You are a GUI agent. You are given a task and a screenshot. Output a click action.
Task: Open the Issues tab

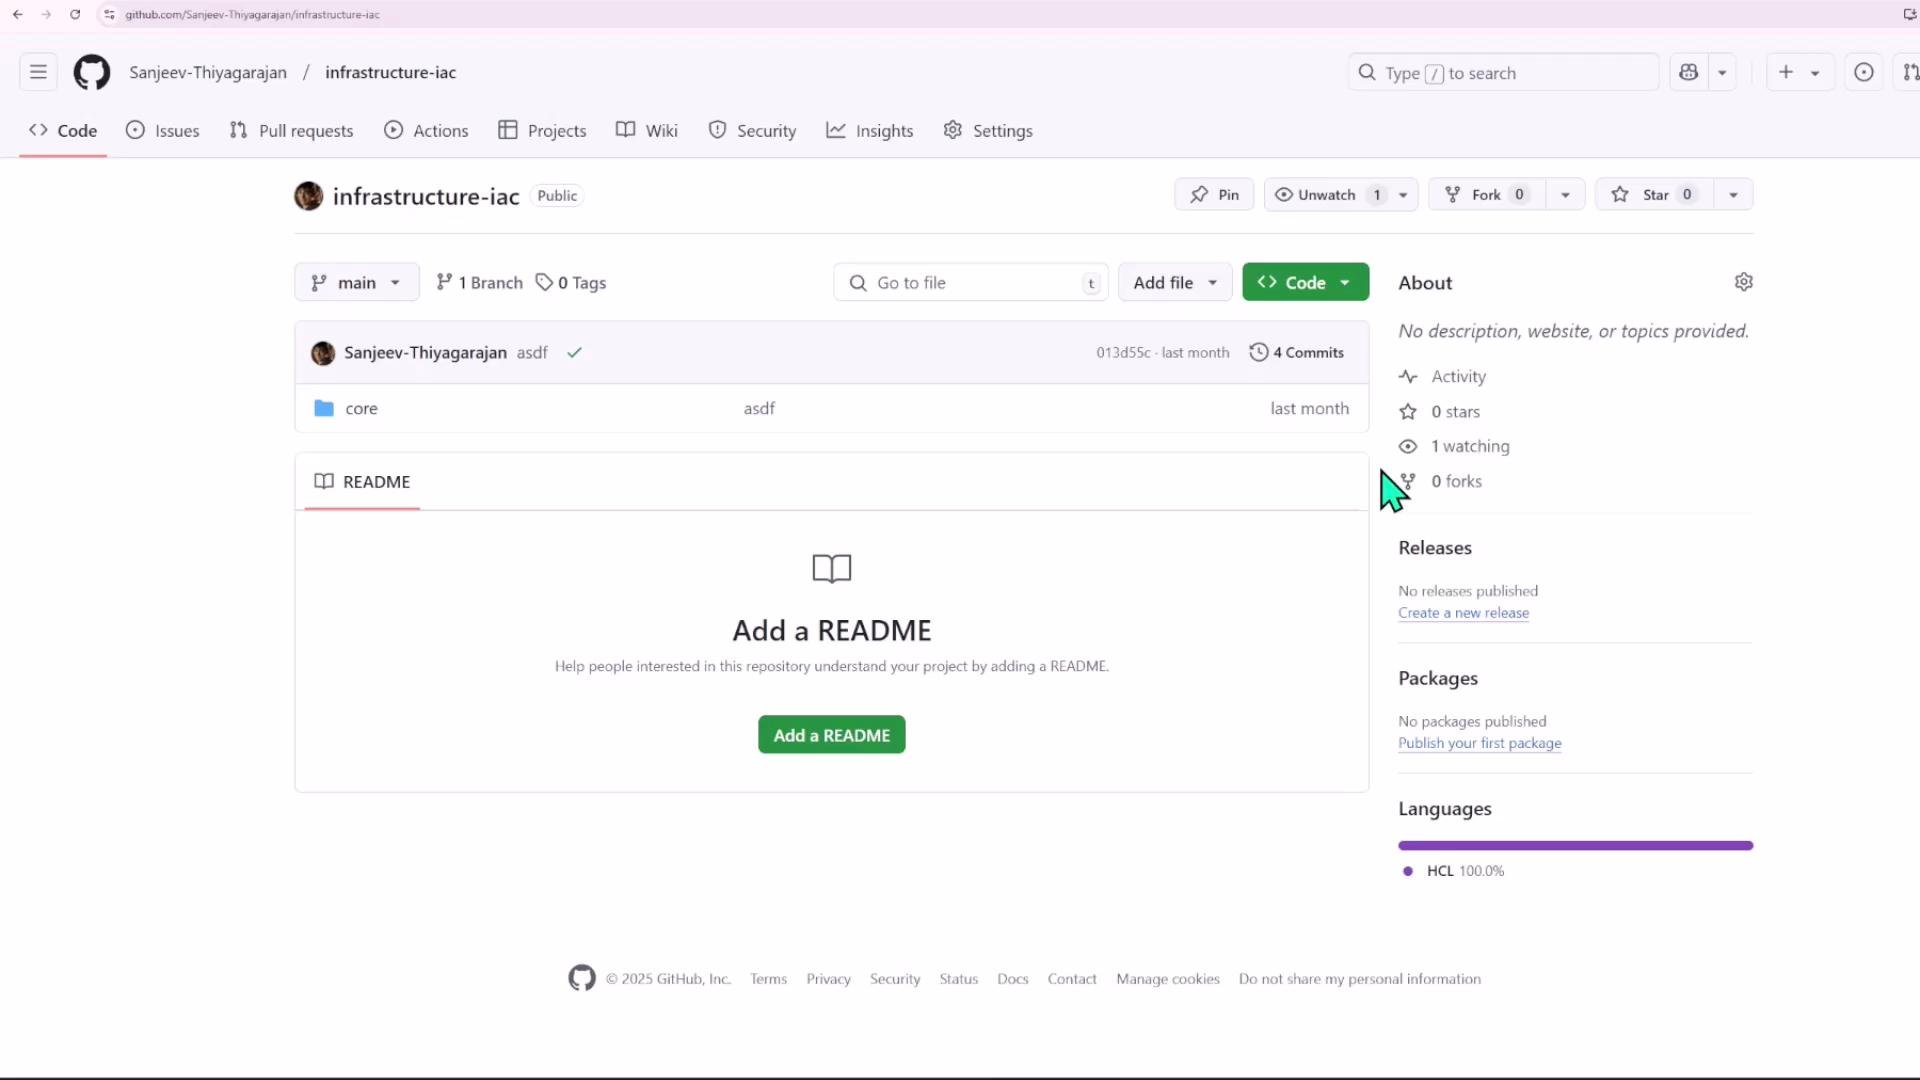[163, 131]
